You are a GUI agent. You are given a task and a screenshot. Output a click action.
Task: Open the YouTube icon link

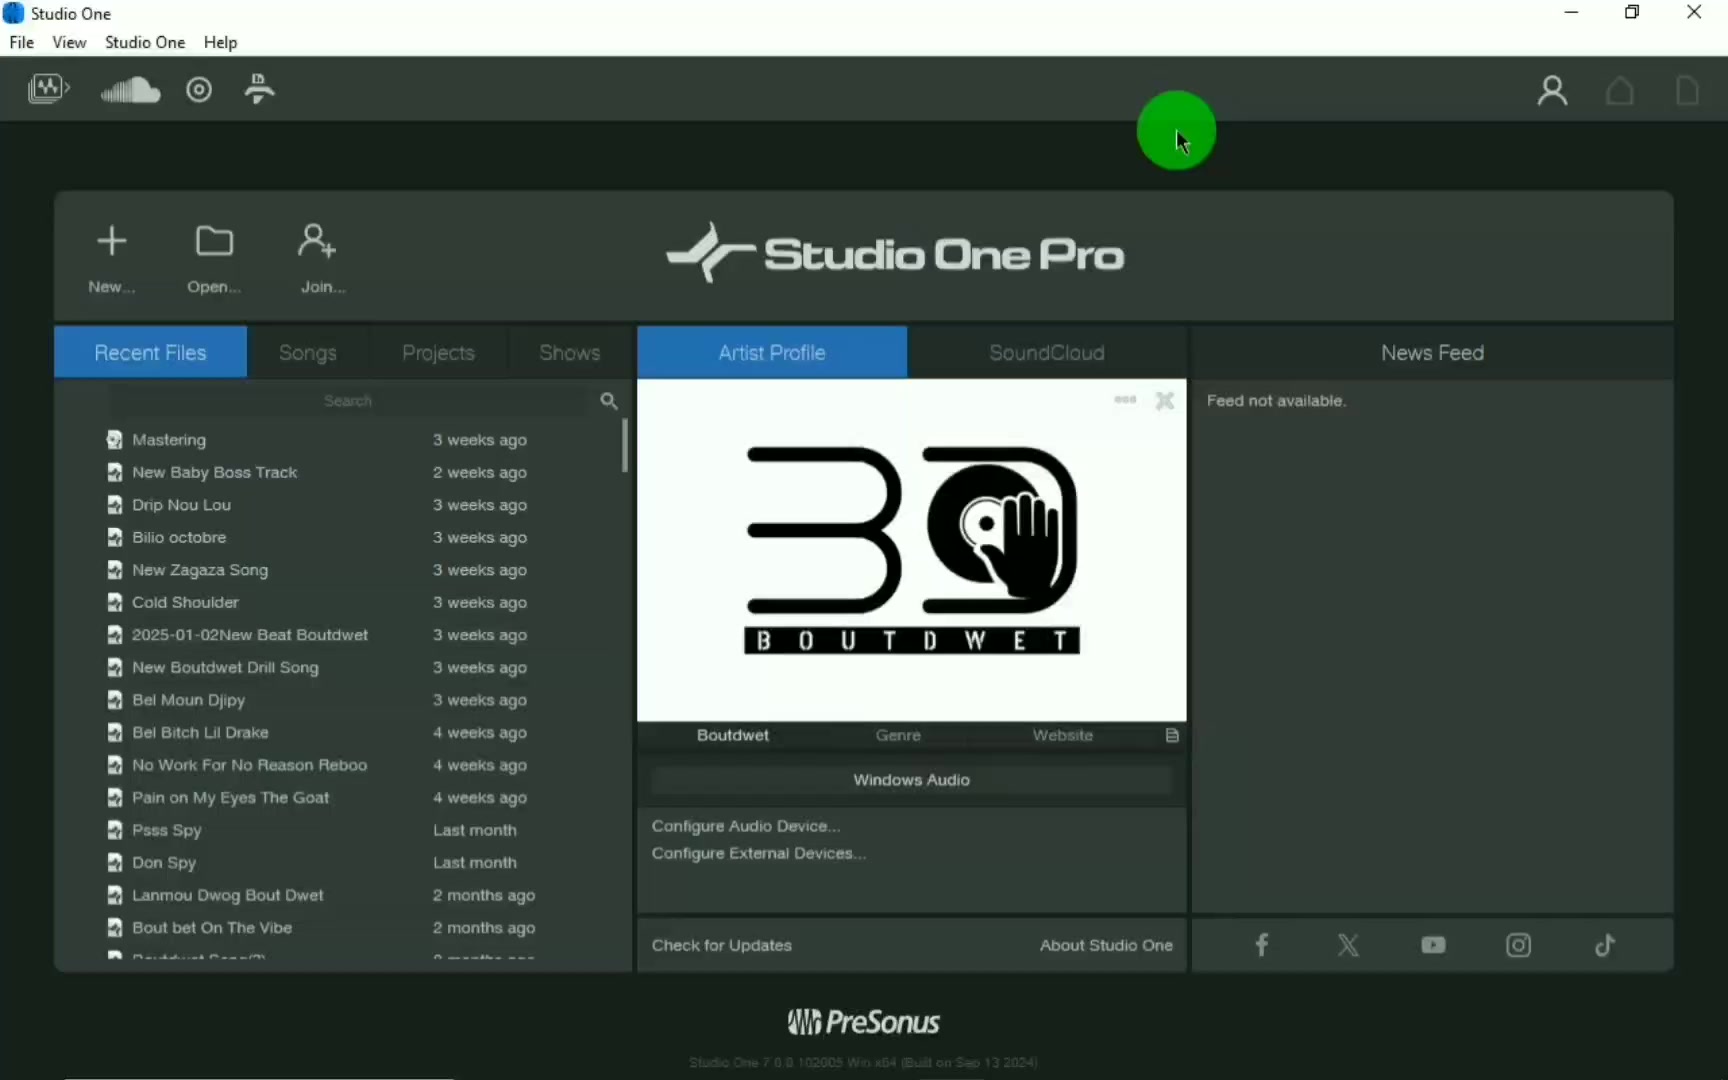tap(1433, 945)
